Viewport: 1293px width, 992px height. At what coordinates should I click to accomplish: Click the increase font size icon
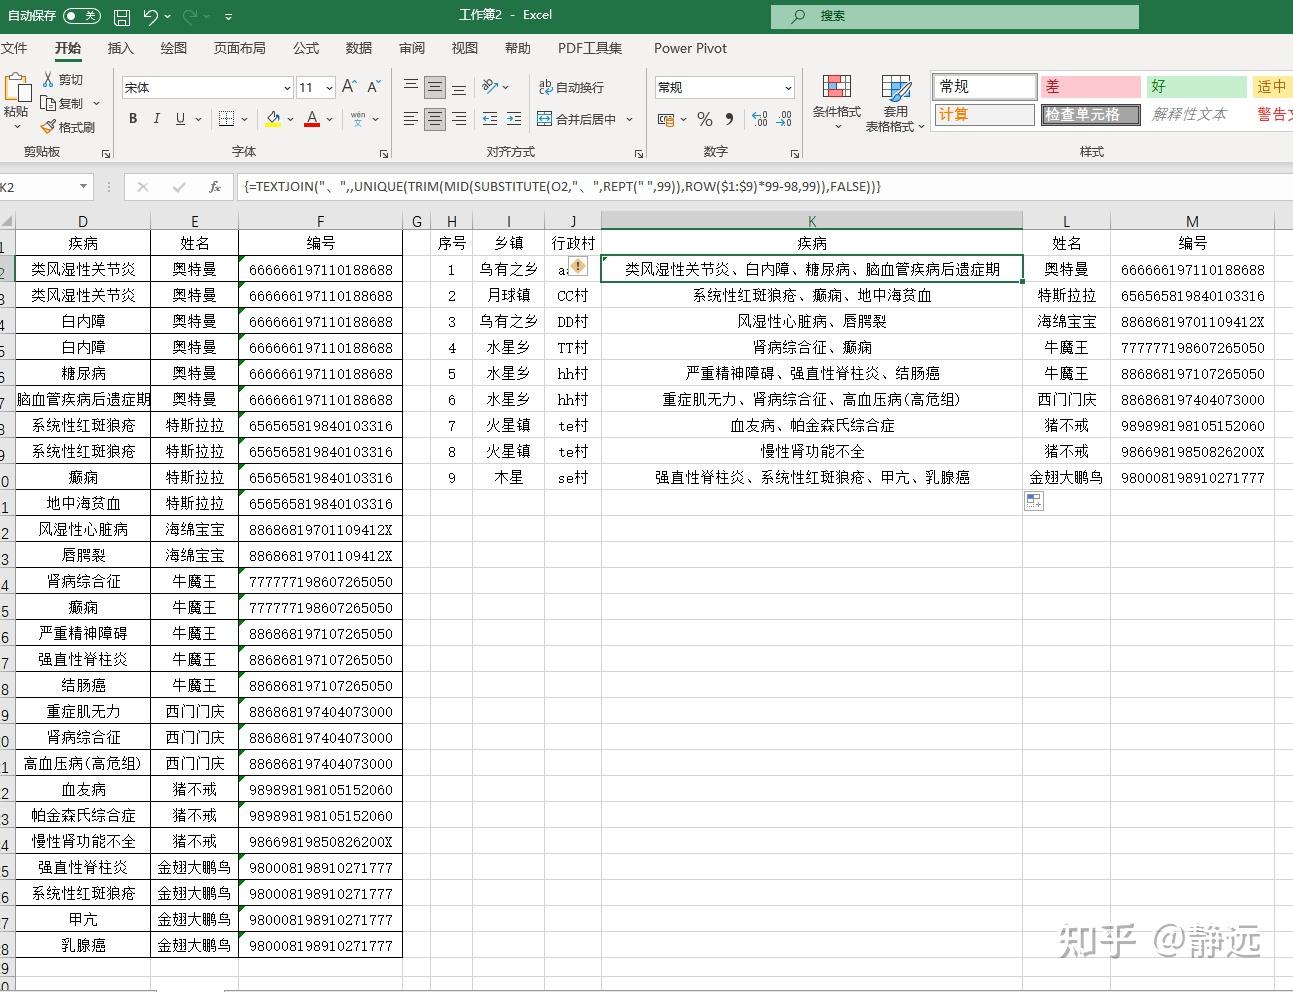349,87
